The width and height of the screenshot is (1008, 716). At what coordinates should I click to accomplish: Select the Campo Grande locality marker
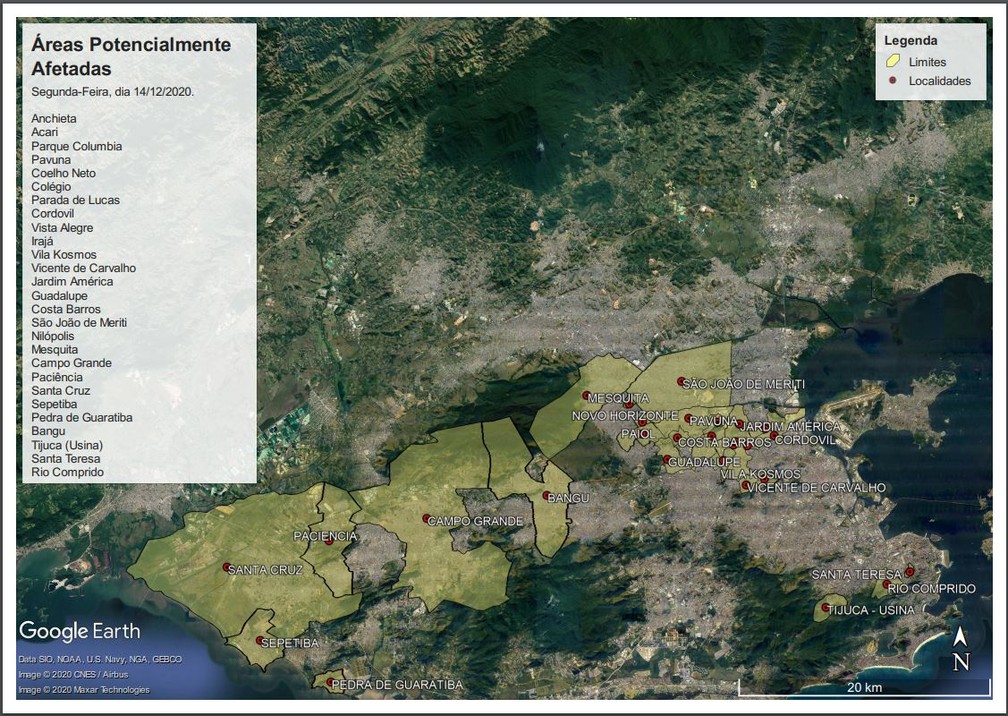coord(427,518)
